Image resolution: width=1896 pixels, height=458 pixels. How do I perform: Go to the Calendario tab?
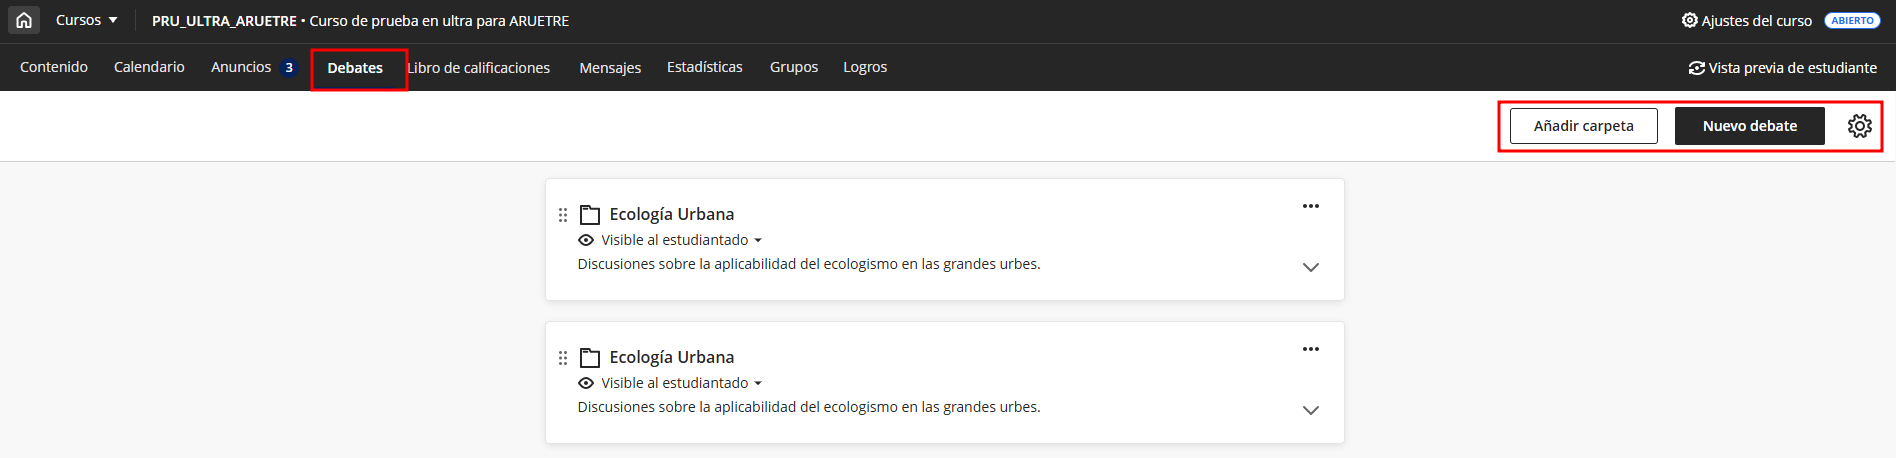pos(149,67)
